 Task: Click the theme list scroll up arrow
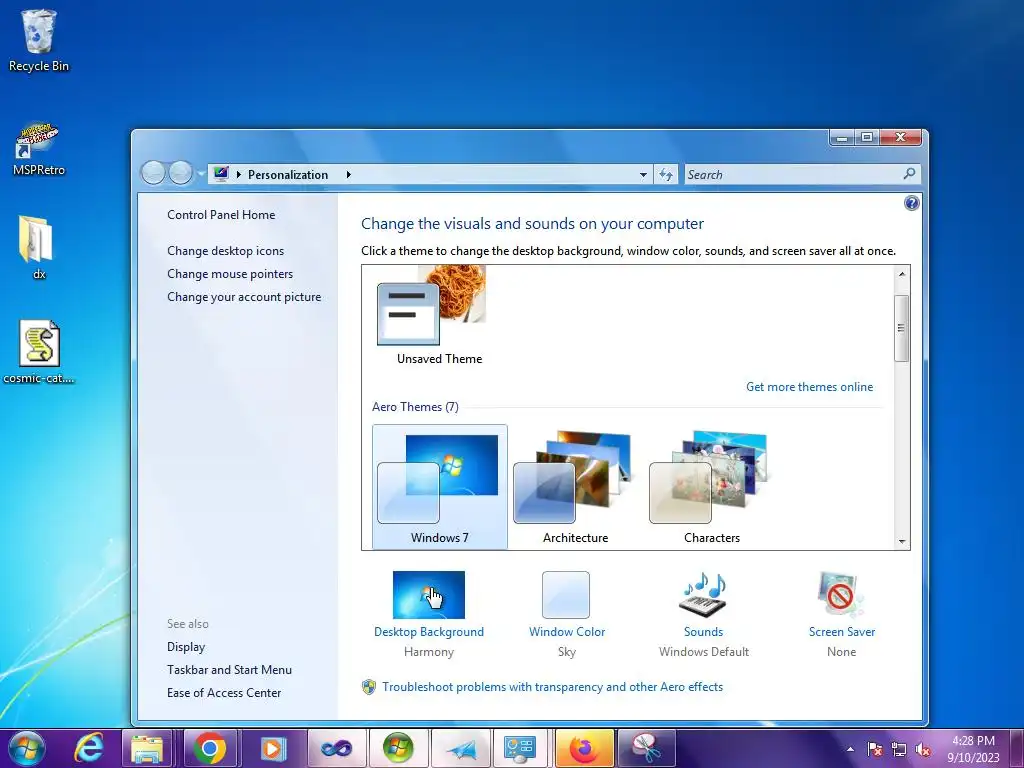point(901,274)
